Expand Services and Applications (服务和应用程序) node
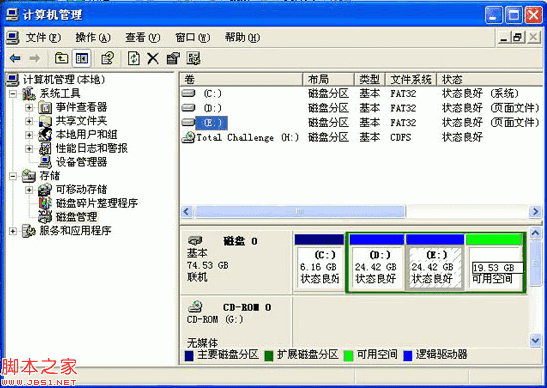 13,231
